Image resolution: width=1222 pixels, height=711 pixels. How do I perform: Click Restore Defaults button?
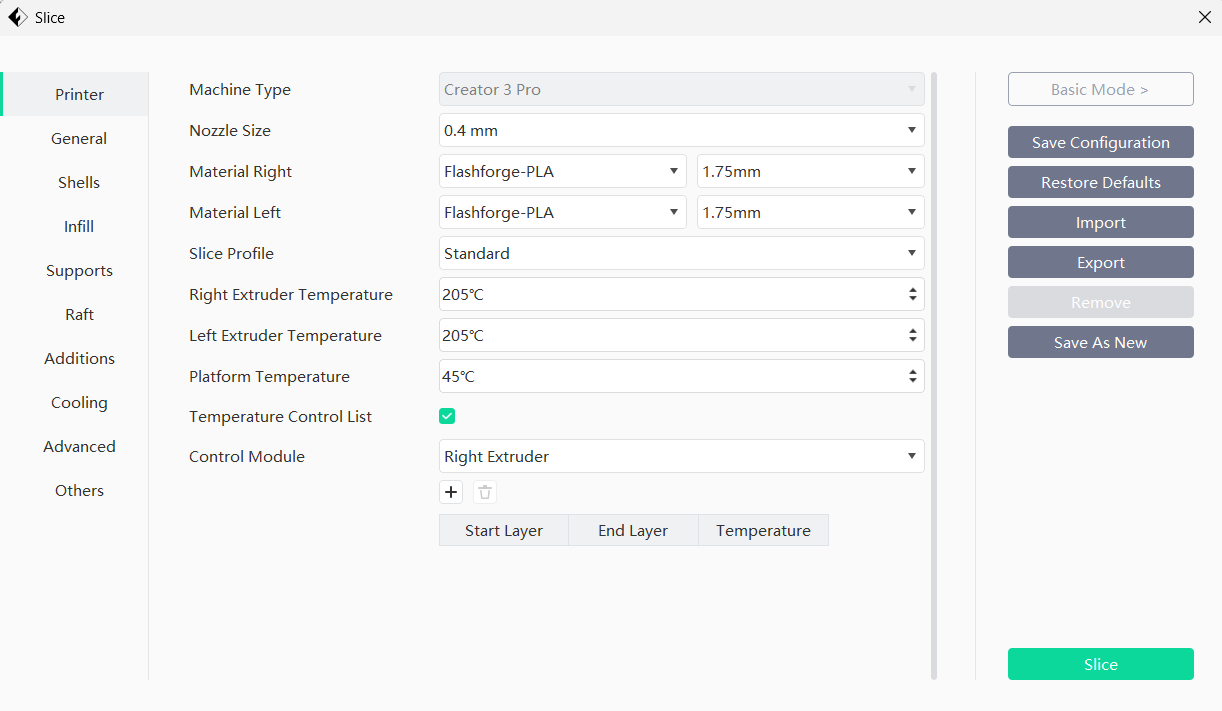(x=1100, y=182)
